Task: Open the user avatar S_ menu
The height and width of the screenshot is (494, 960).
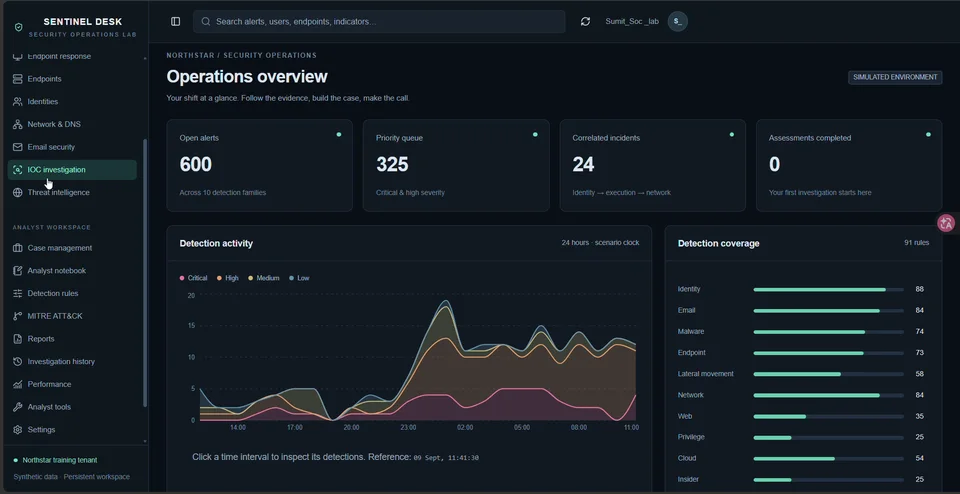Action: [678, 21]
